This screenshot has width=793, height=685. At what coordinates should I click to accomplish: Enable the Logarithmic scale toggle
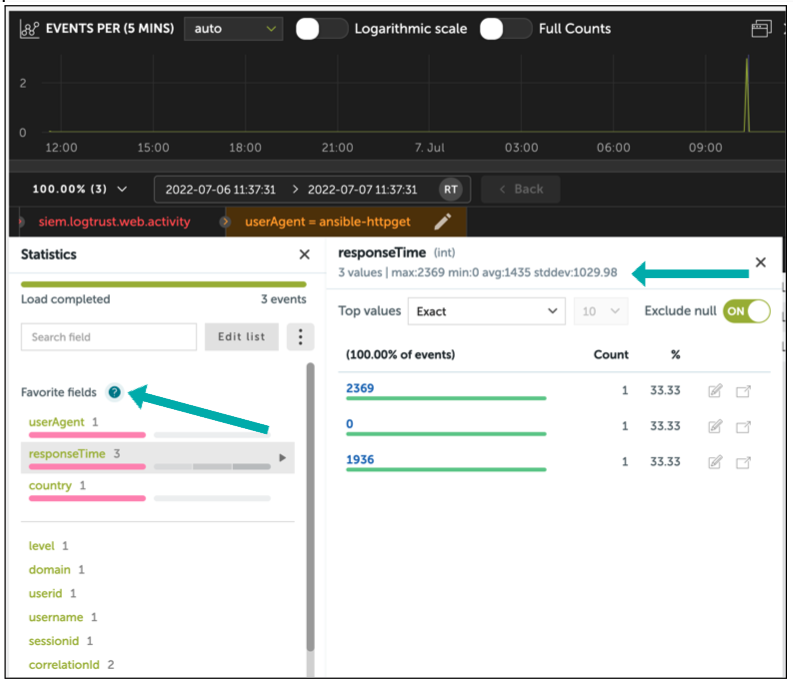(x=321, y=29)
